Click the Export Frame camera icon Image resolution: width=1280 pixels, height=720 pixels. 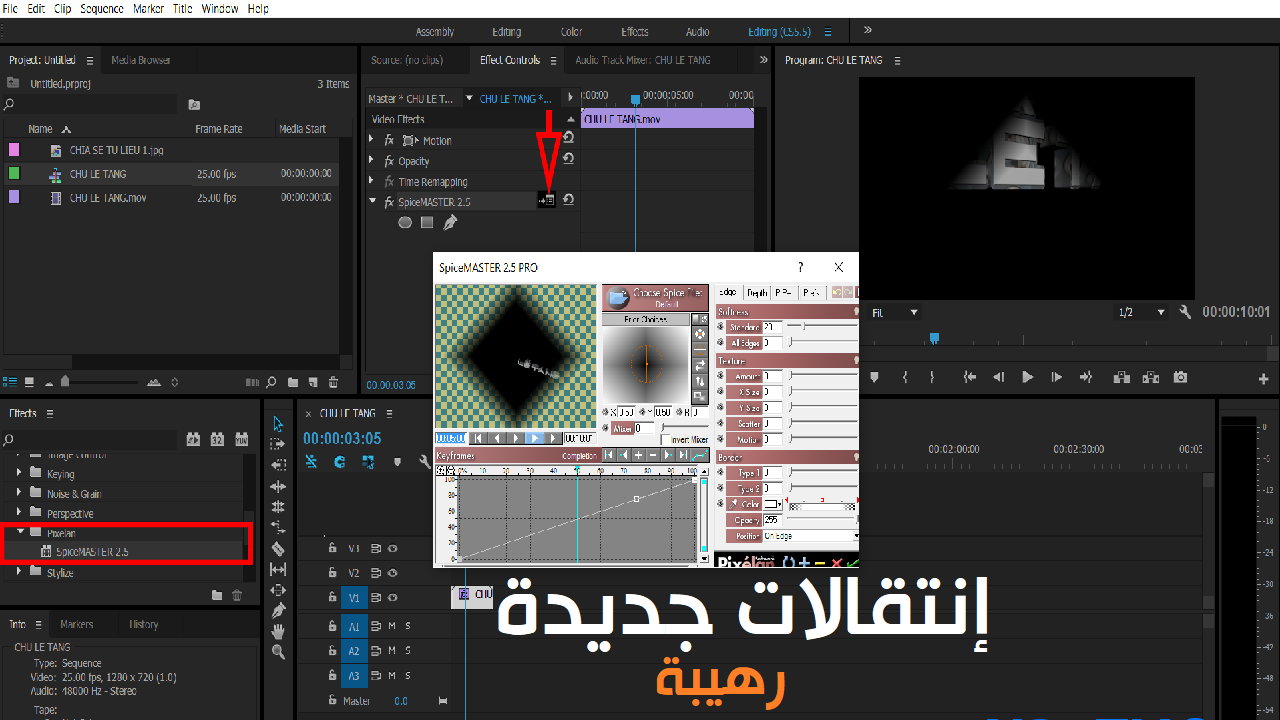coord(1180,377)
